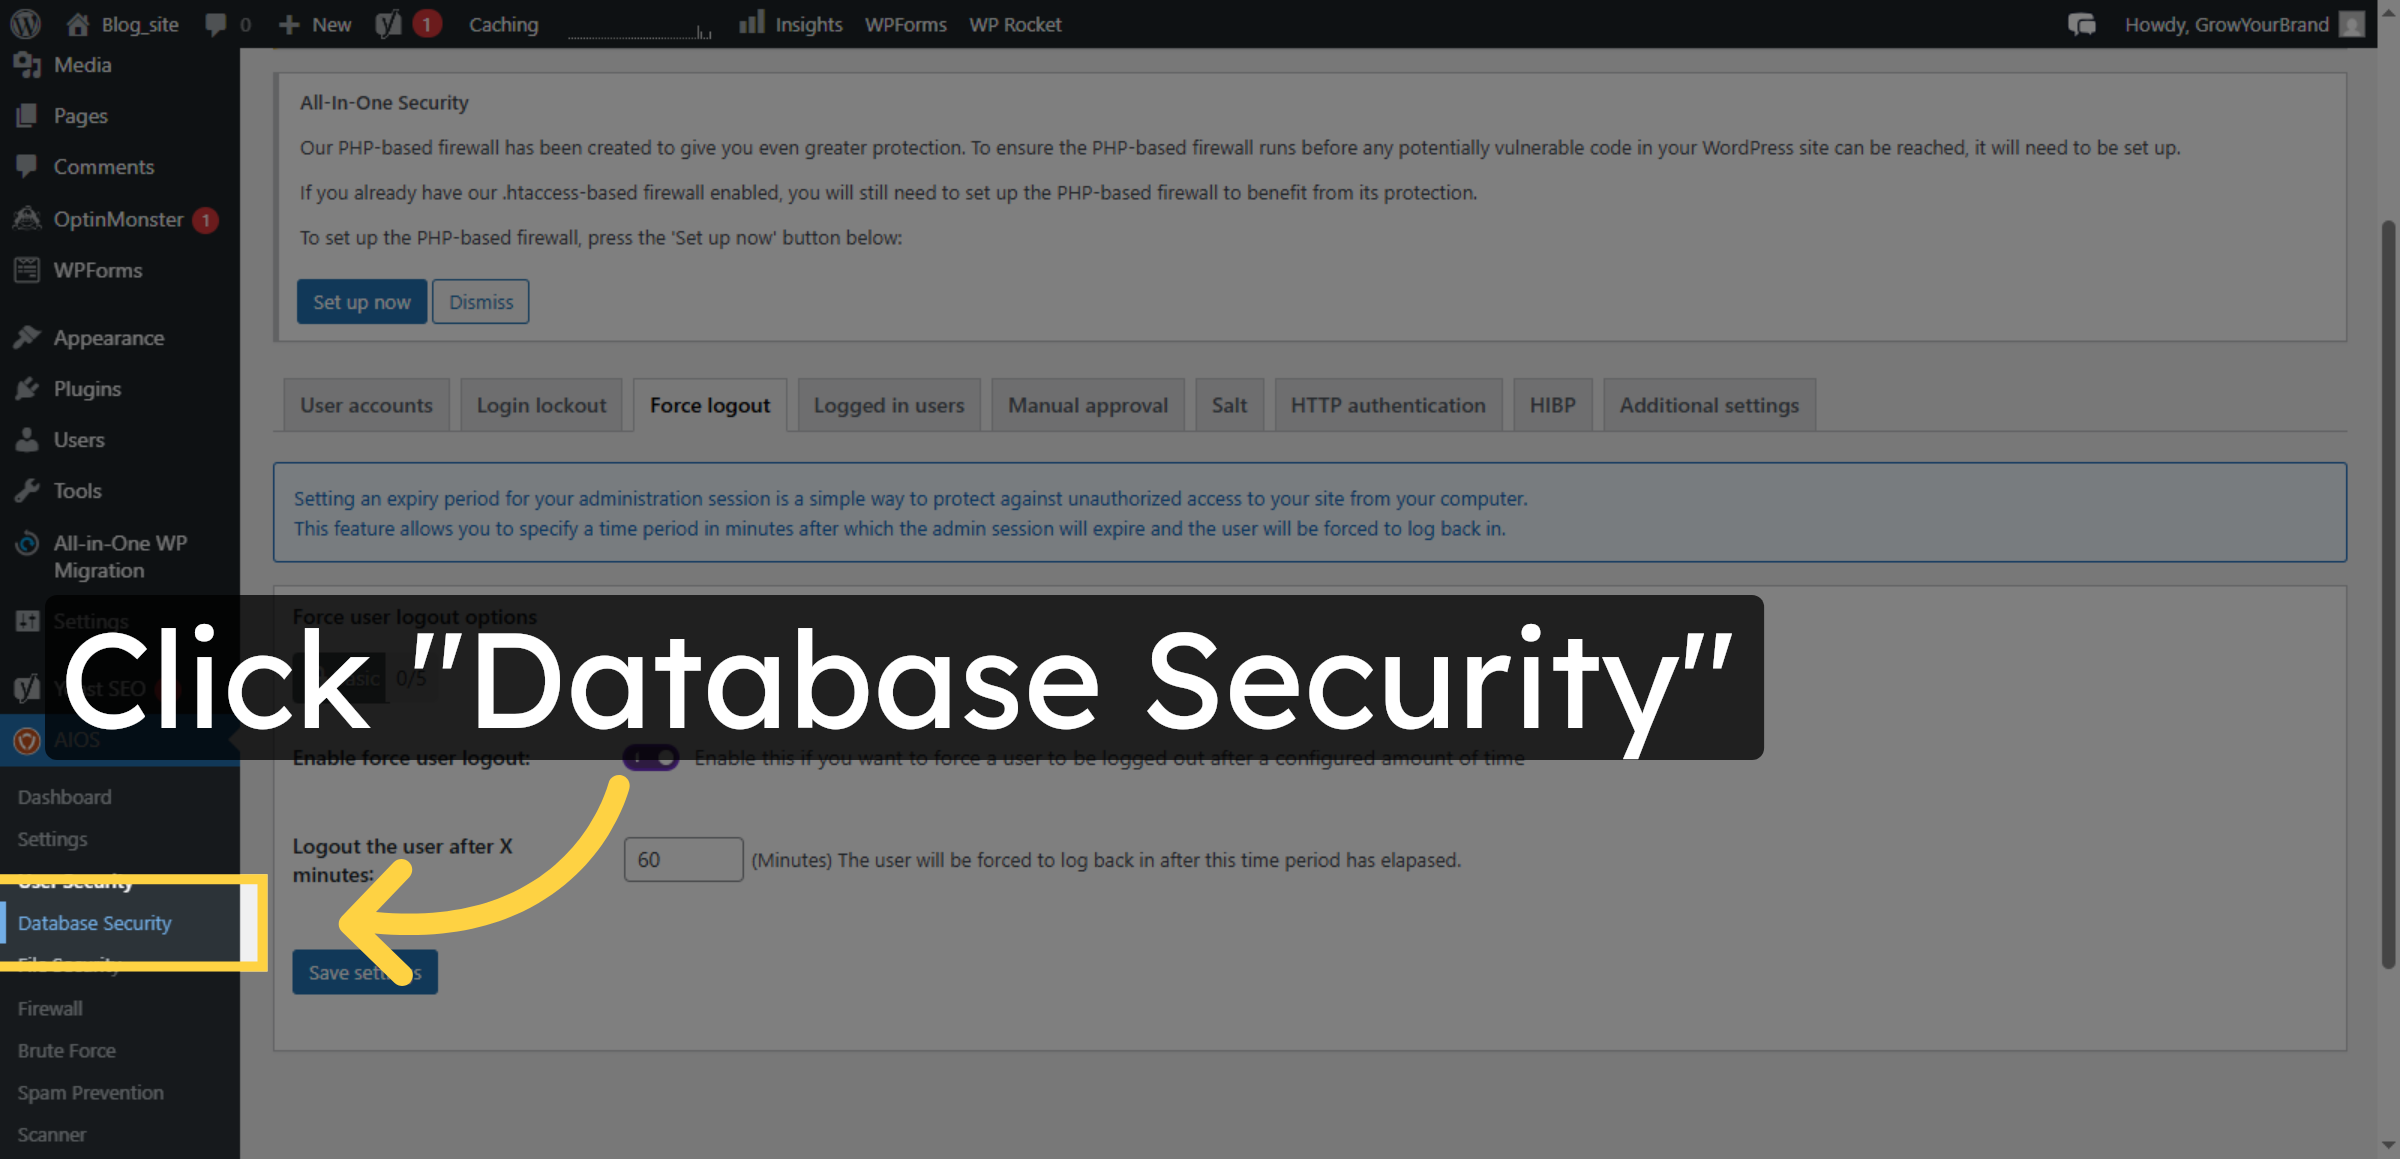Click the Users icon in the sidebar
Viewport: 2400px width, 1159px height.
click(x=27, y=439)
